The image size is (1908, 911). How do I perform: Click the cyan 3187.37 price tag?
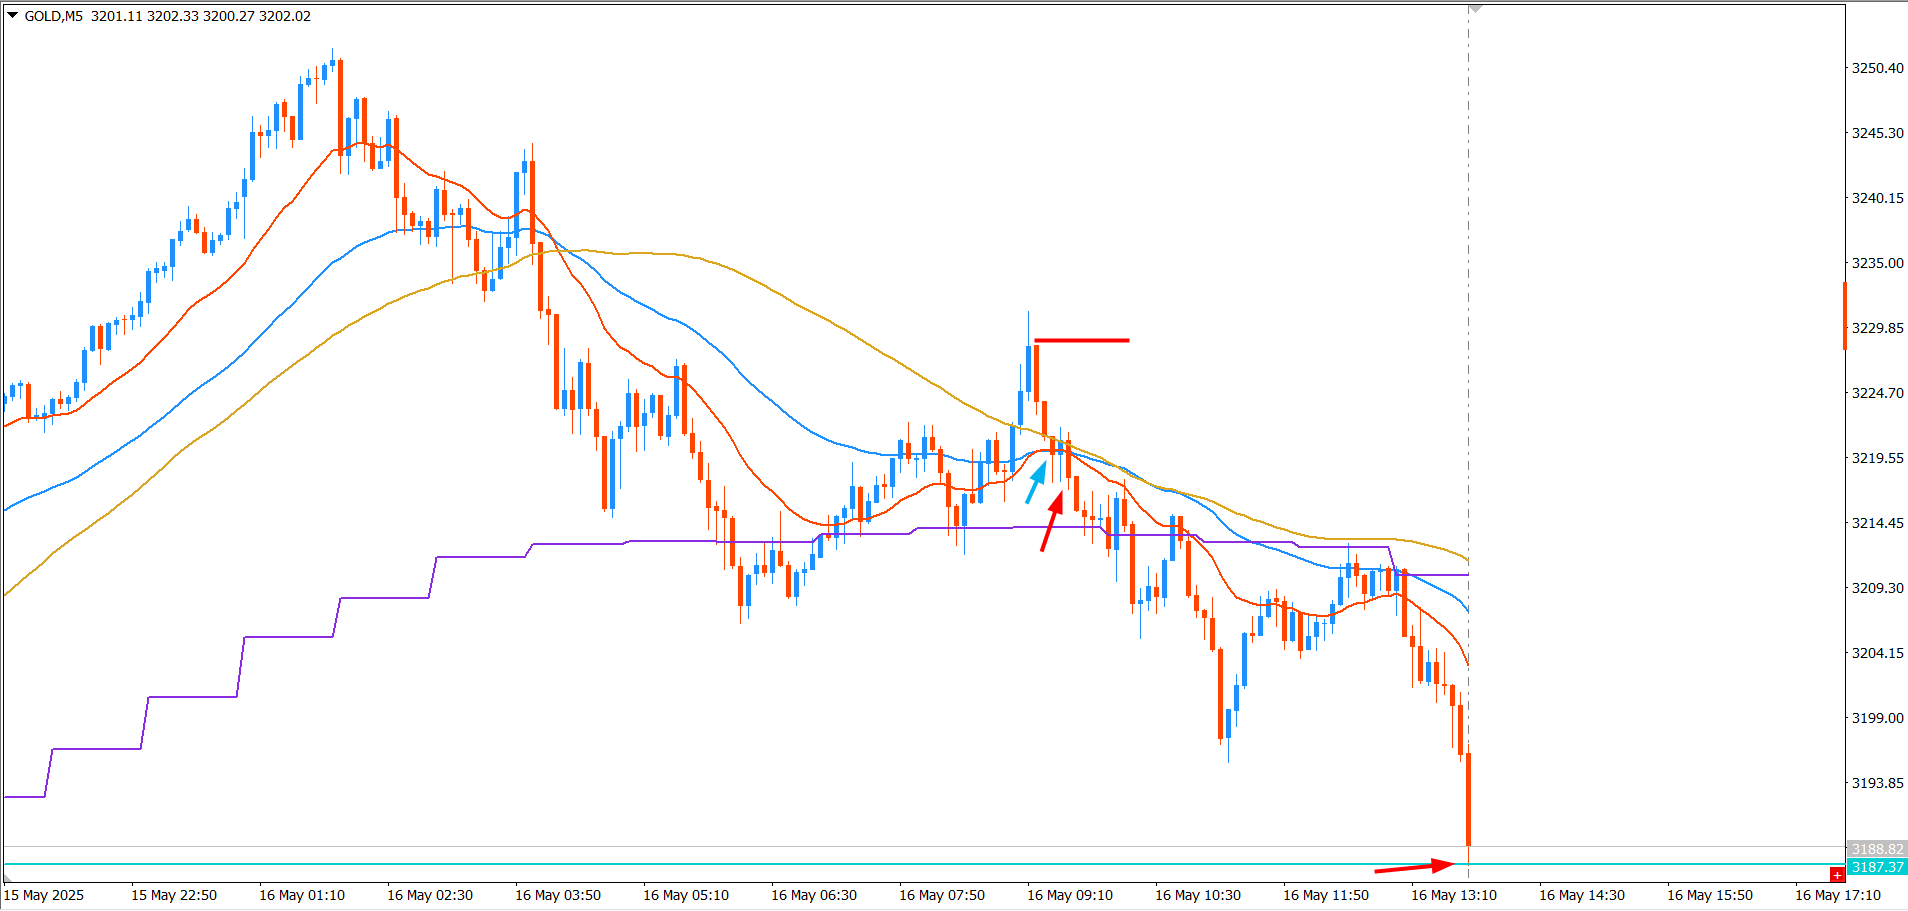[1877, 867]
